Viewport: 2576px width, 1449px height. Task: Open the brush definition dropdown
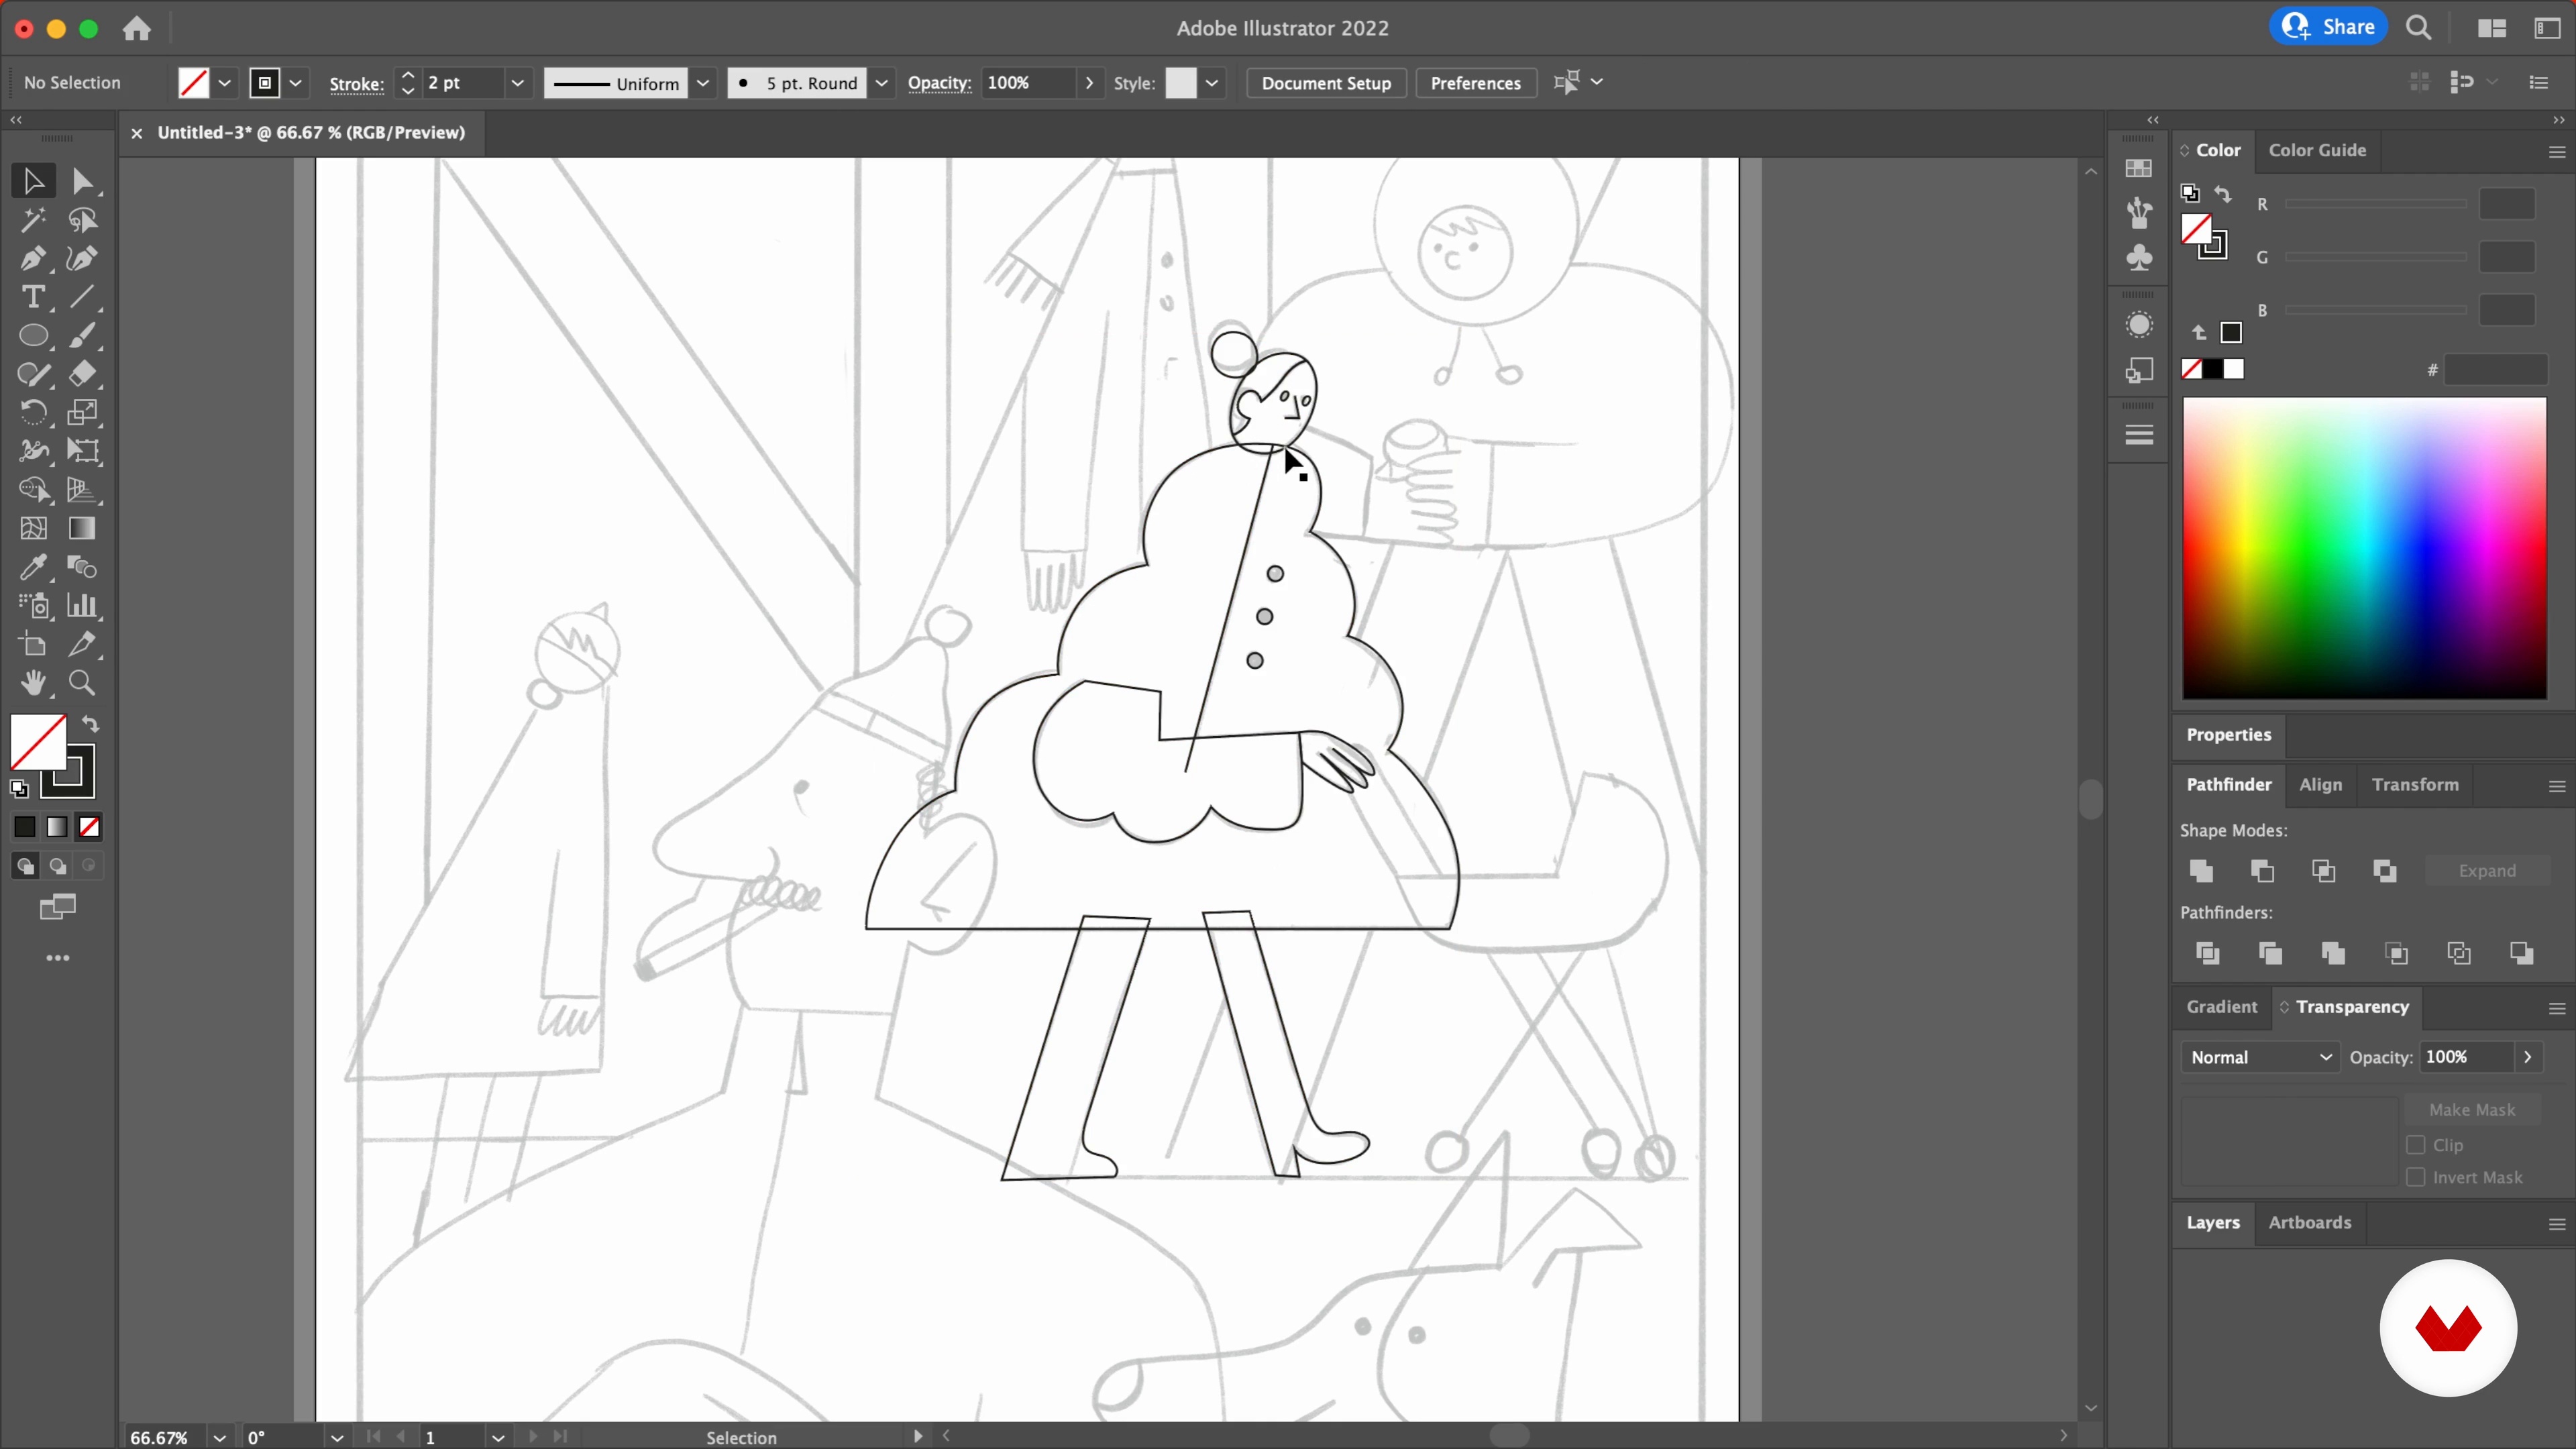[x=881, y=83]
